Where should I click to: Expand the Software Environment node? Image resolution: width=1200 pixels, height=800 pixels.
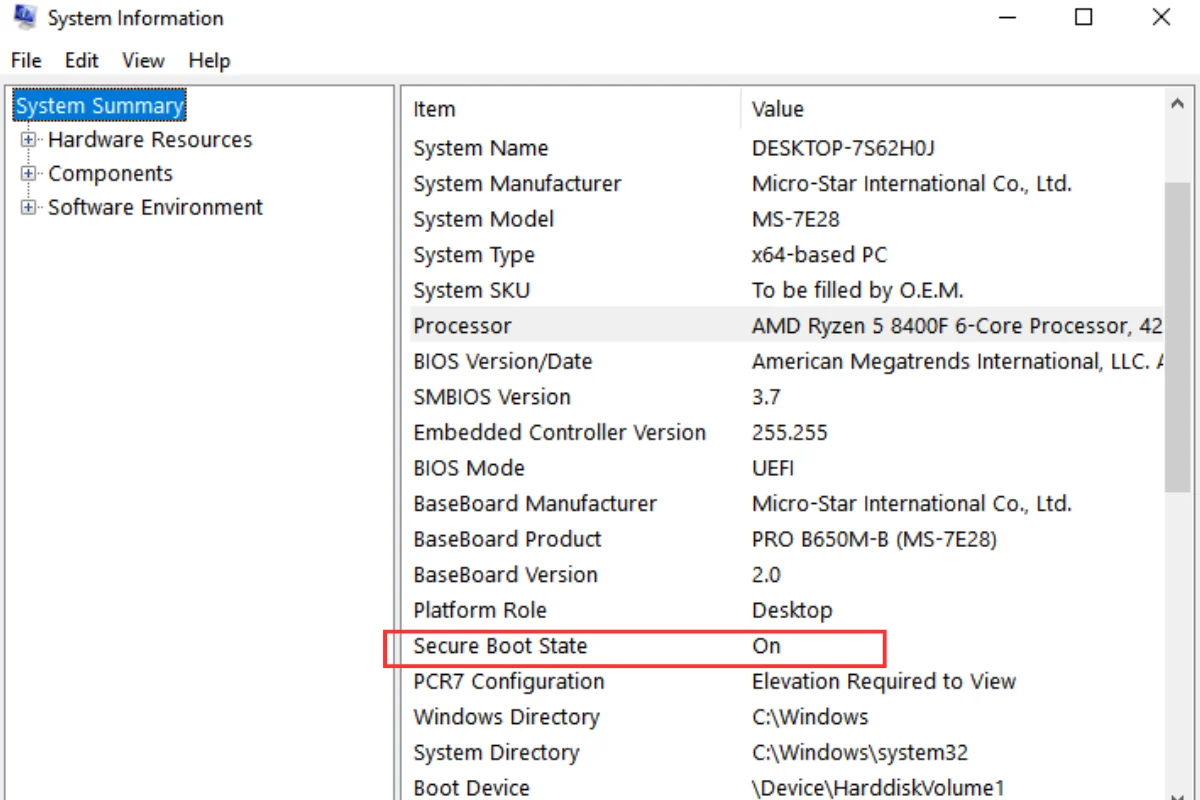pos(29,208)
